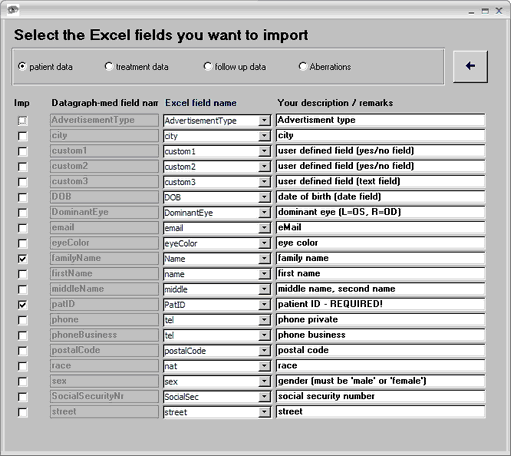
Task: Open the eyeColor Excel field dropdown
Action: [x=264, y=243]
